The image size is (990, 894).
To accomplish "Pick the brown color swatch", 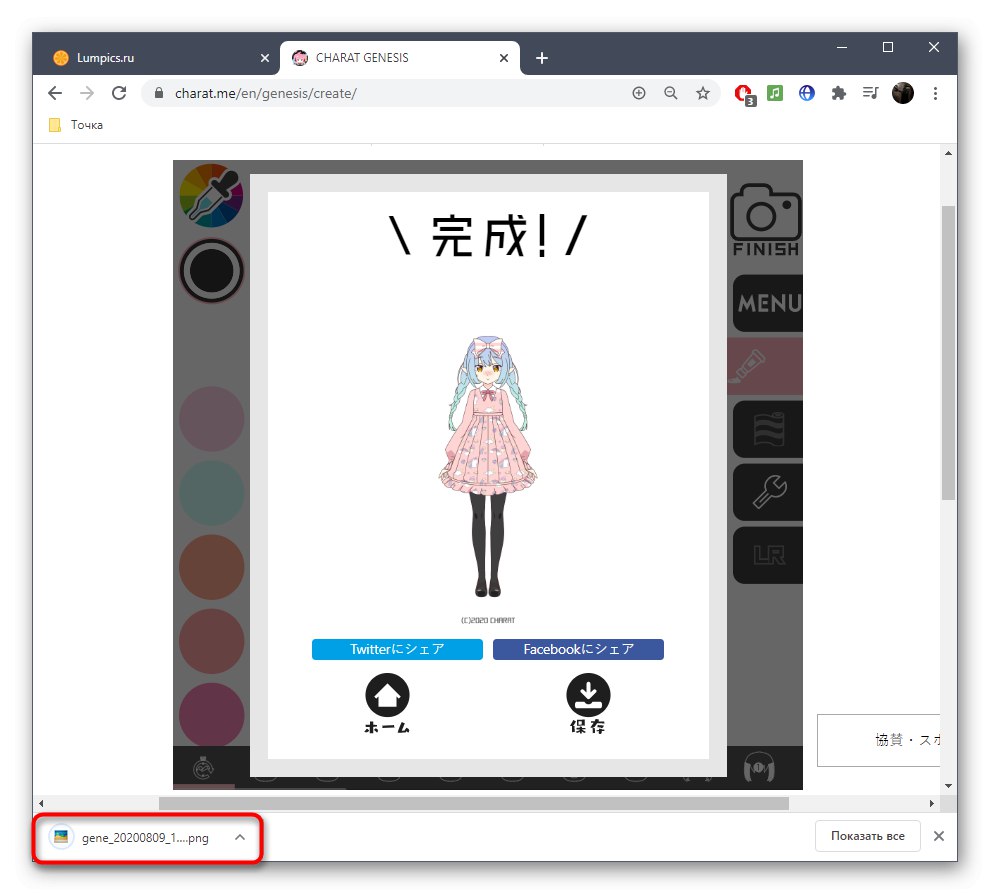I will pos(212,567).
